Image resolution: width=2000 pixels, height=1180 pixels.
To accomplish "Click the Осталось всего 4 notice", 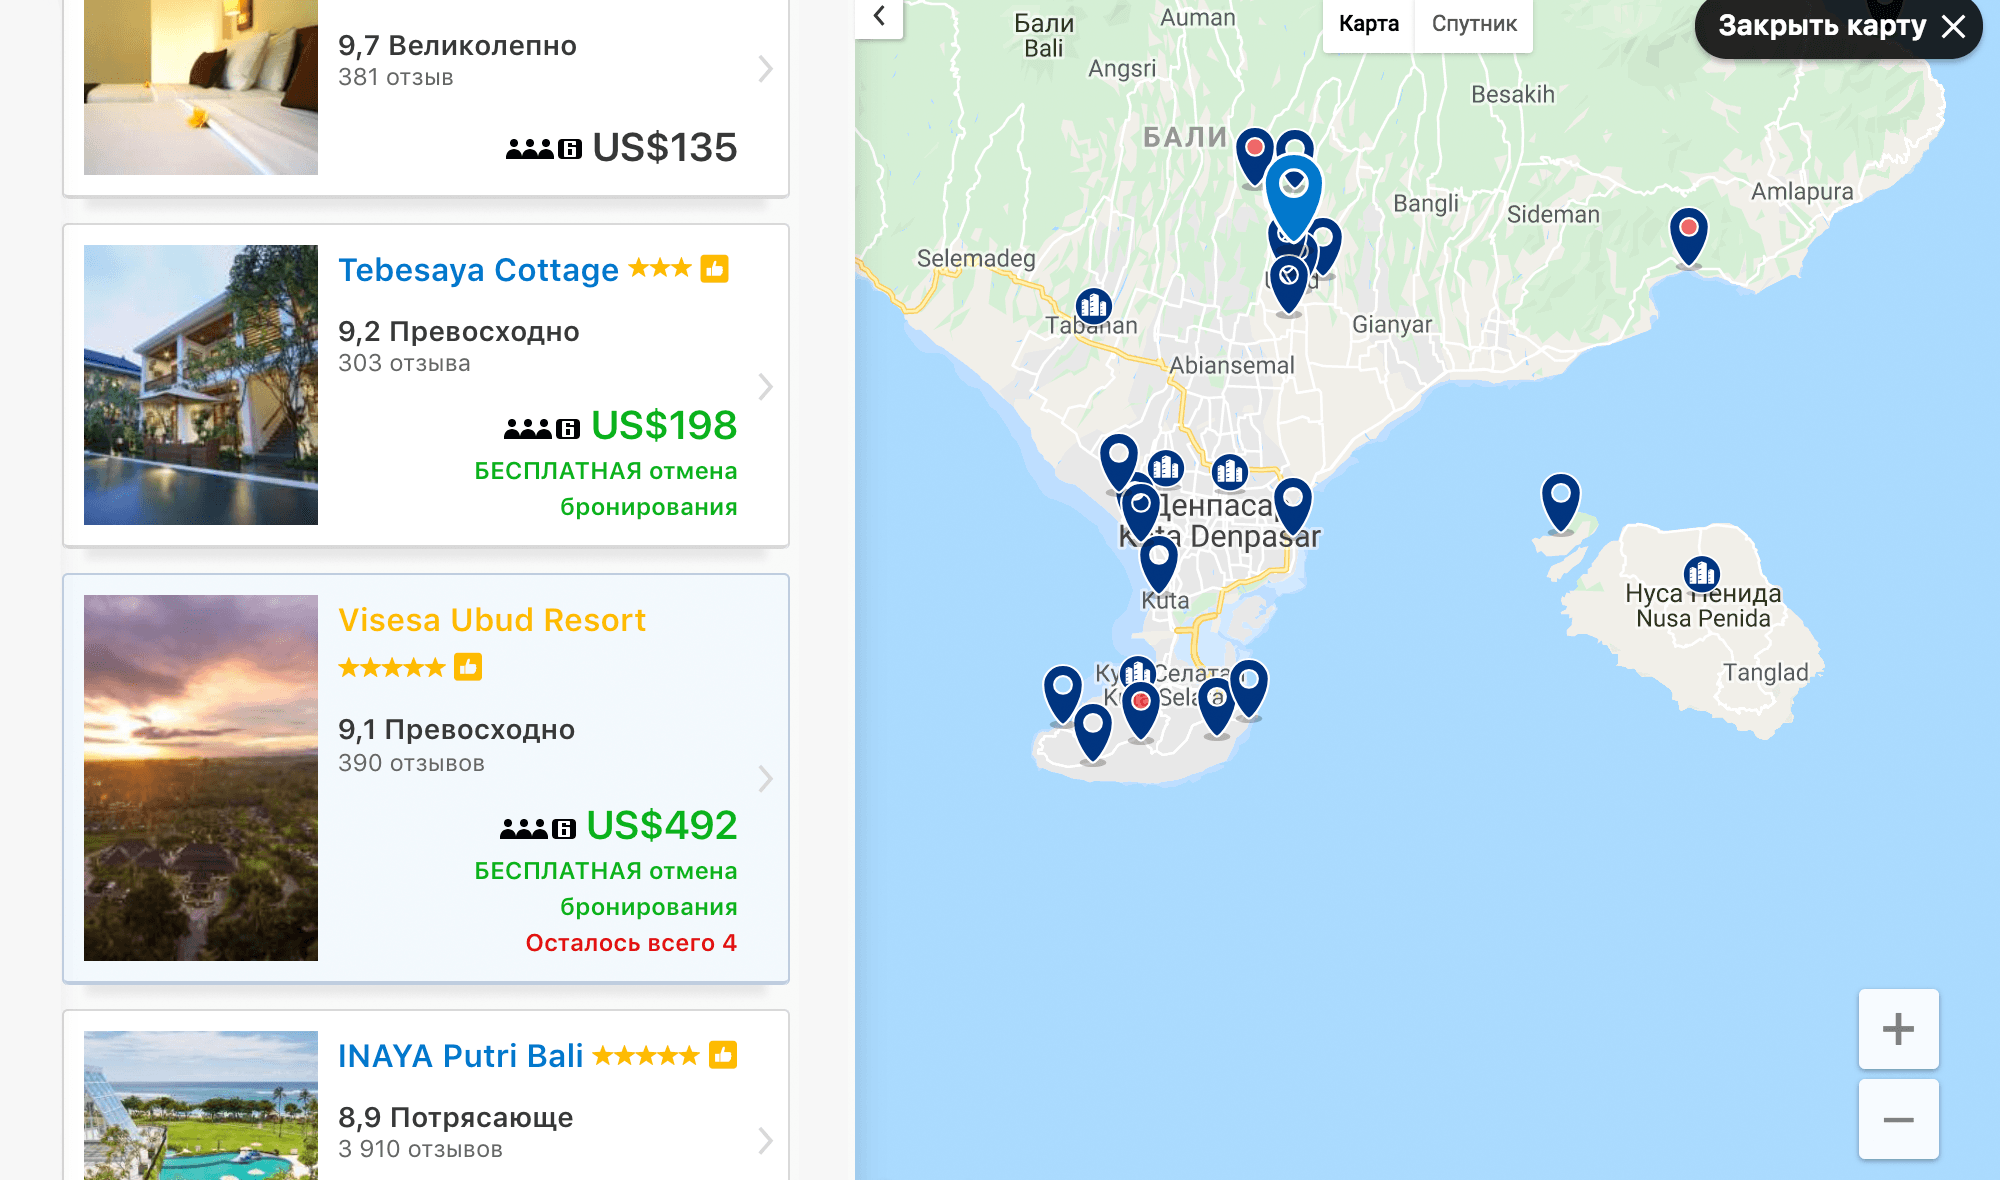I will point(631,943).
